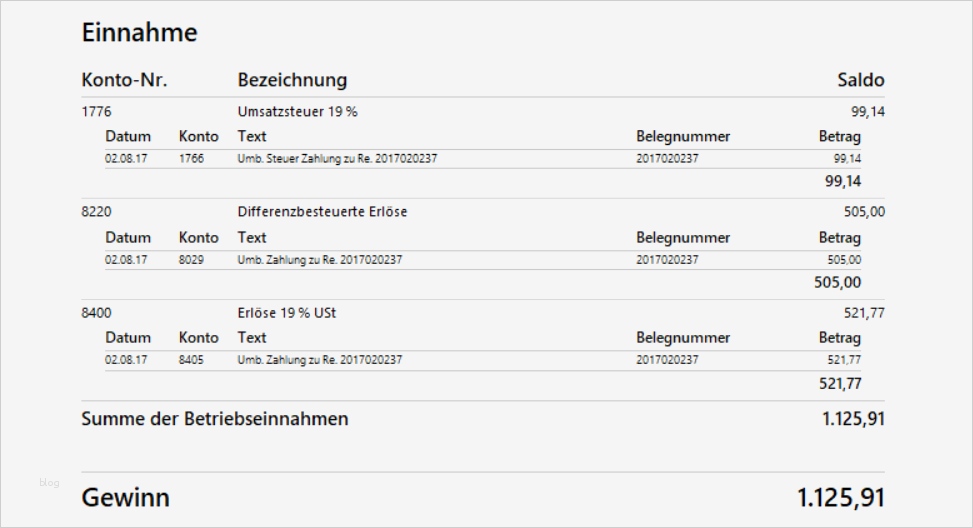Click the Konto cell showing 8405
Image resolution: width=973 pixels, height=528 pixels.
tap(191, 360)
